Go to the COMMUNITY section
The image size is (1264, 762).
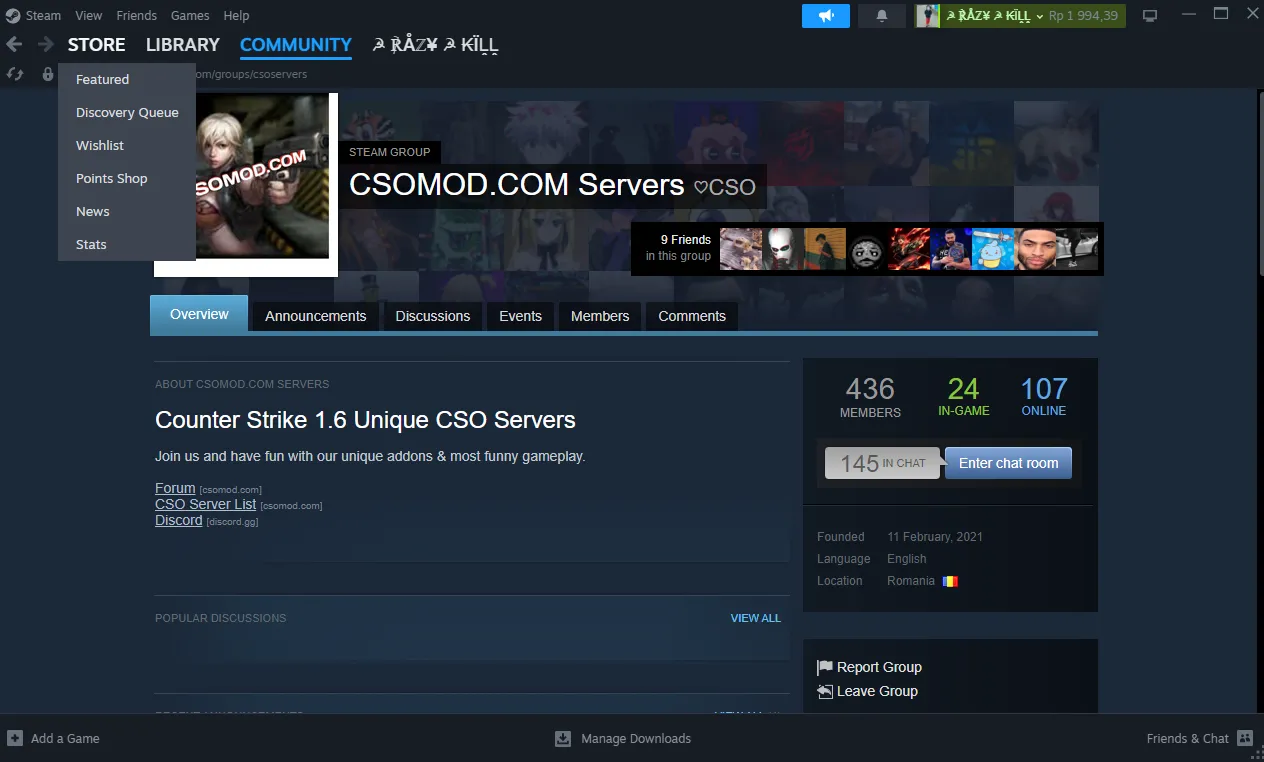tap(296, 44)
